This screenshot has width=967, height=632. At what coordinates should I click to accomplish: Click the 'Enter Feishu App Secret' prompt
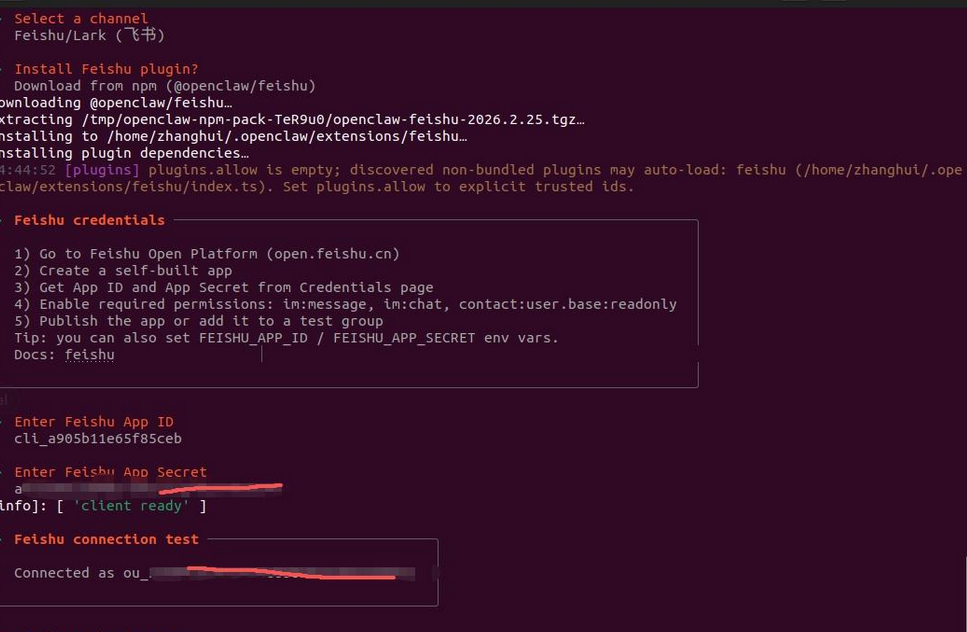110,472
